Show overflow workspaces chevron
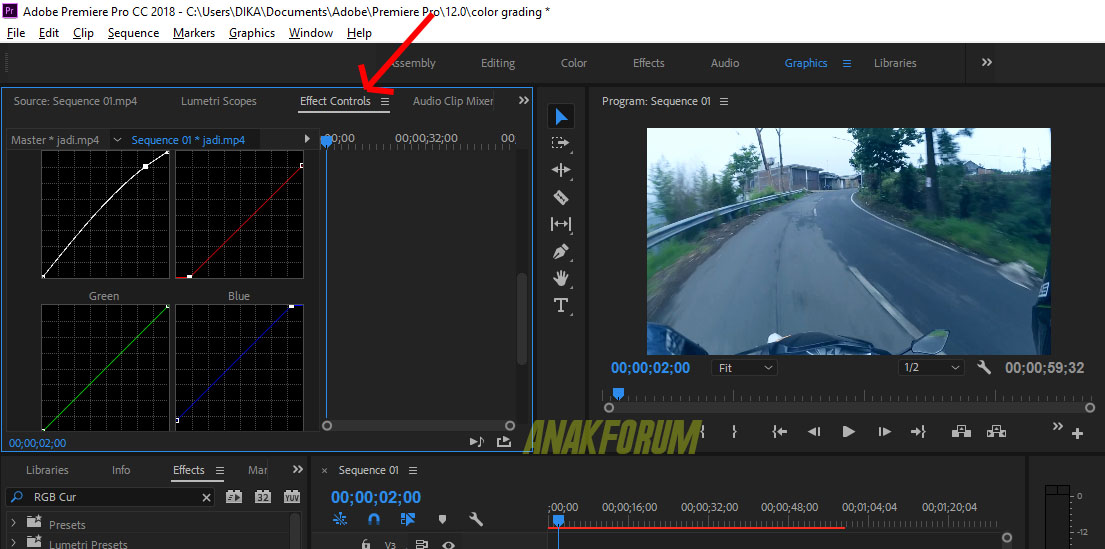This screenshot has width=1105, height=549. tap(987, 63)
